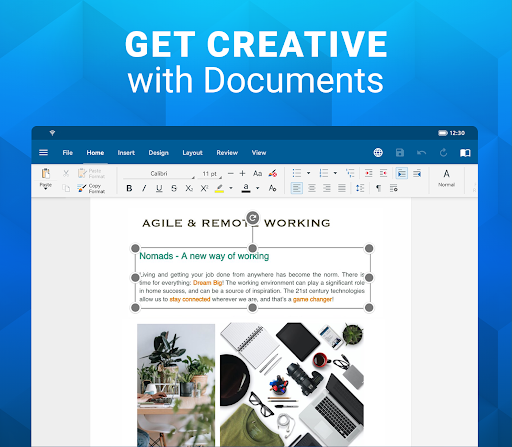The height and width of the screenshot is (447, 512).
Task: Click the Bold formatting icon
Action: (129, 188)
